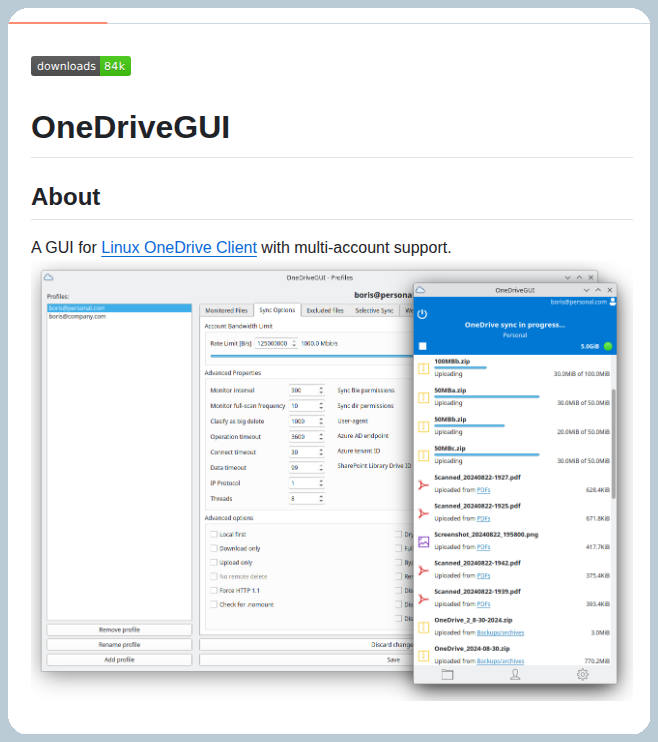The image size is (658, 742).
Task: Open the profiles person icon in bottom bar
Action: click(x=515, y=674)
